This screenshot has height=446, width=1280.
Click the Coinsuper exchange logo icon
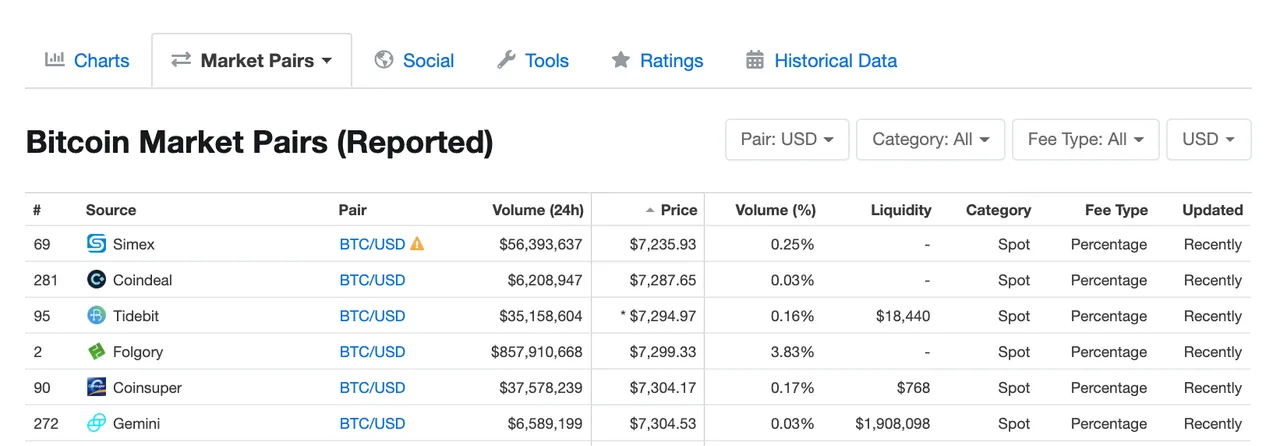[96, 388]
